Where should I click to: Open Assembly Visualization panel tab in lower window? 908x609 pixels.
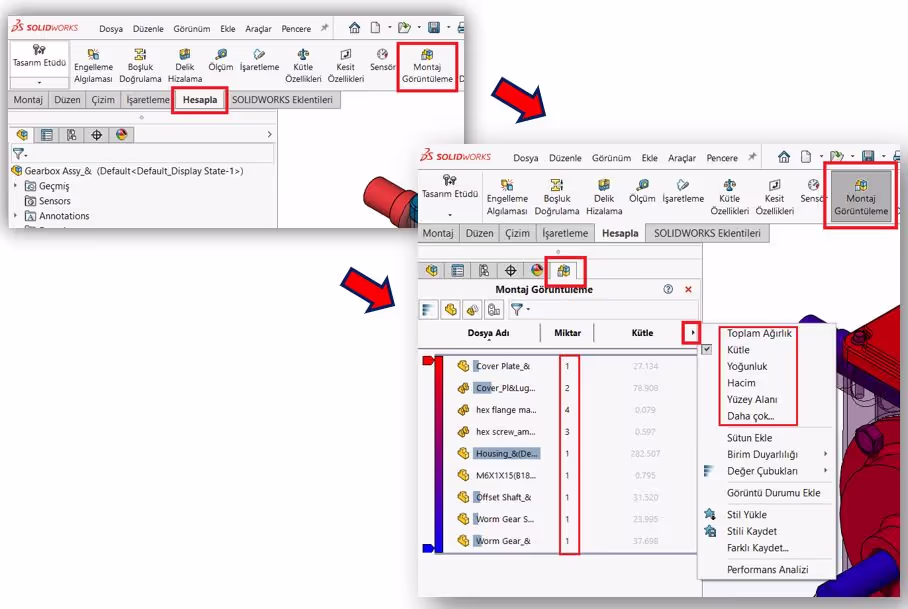(563, 270)
